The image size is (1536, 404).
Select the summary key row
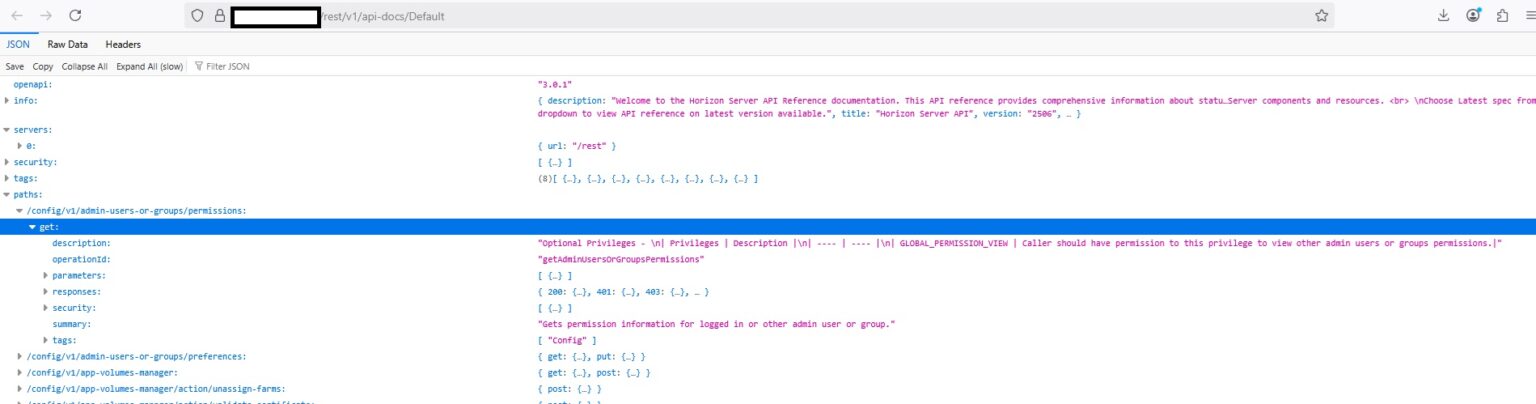click(x=72, y=324)
